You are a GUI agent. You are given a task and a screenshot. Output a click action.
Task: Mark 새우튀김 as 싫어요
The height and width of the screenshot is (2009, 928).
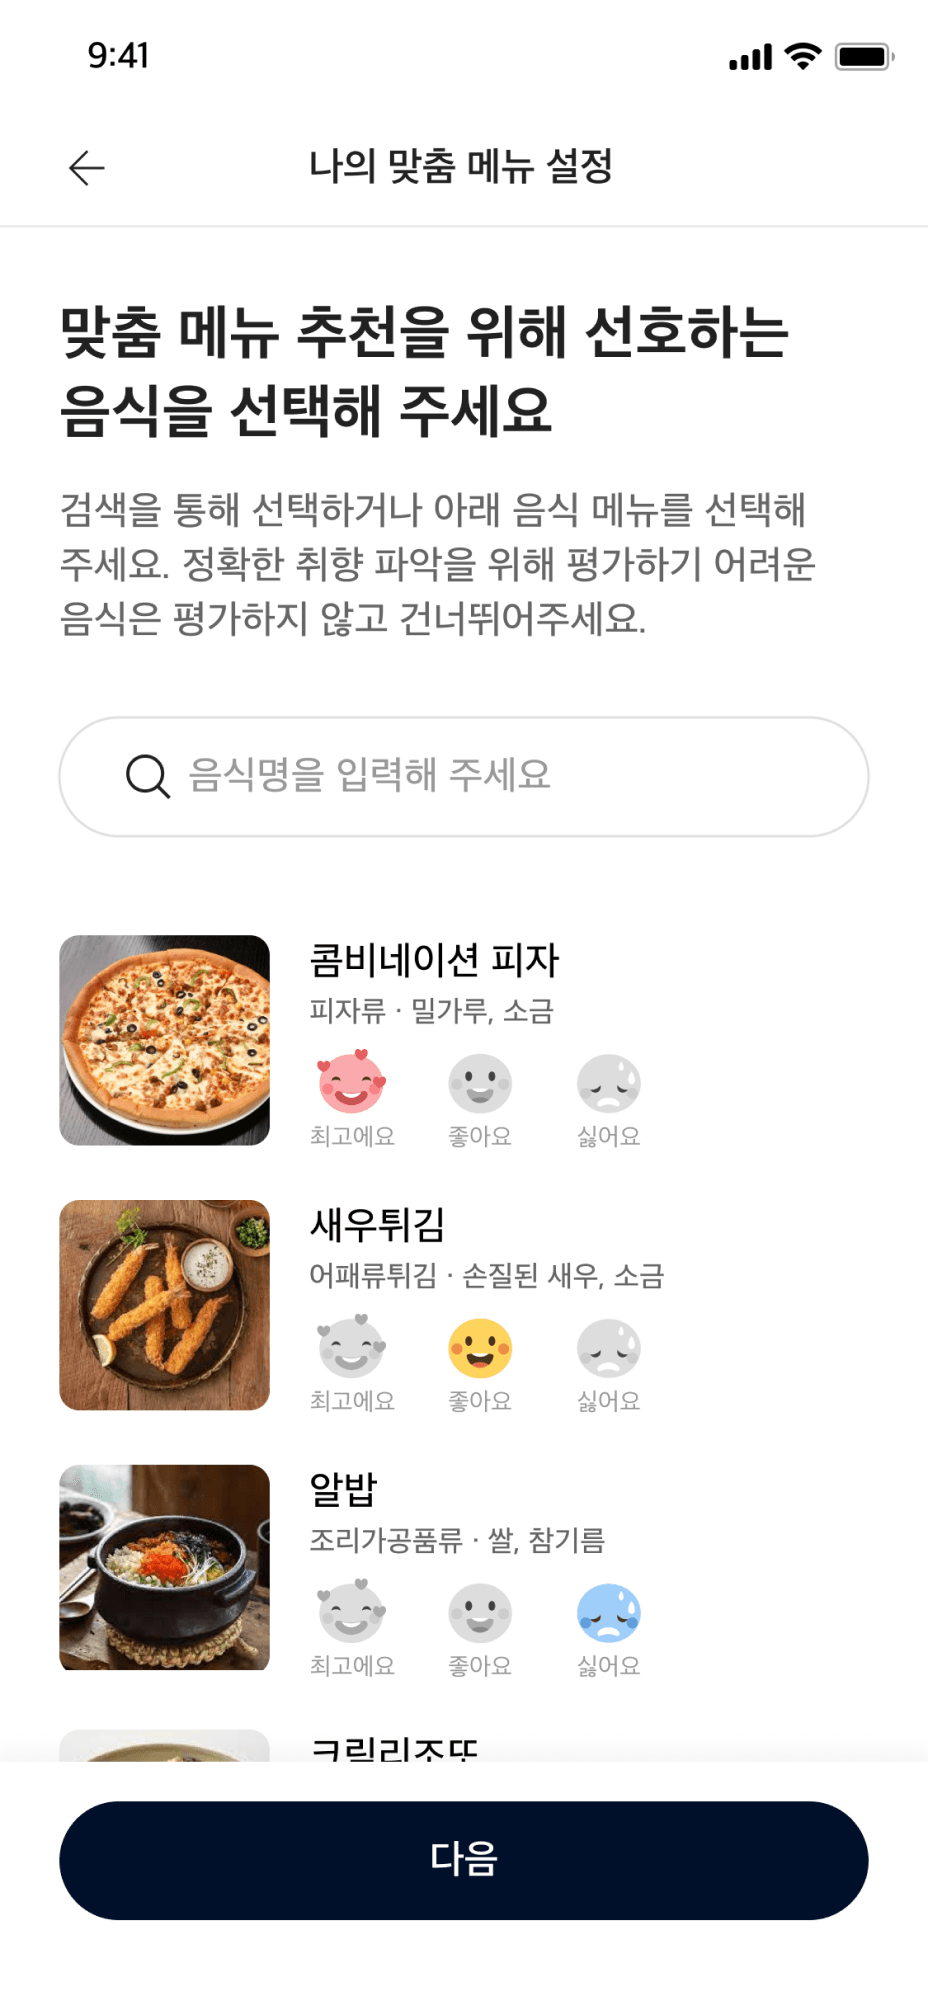608,1348
